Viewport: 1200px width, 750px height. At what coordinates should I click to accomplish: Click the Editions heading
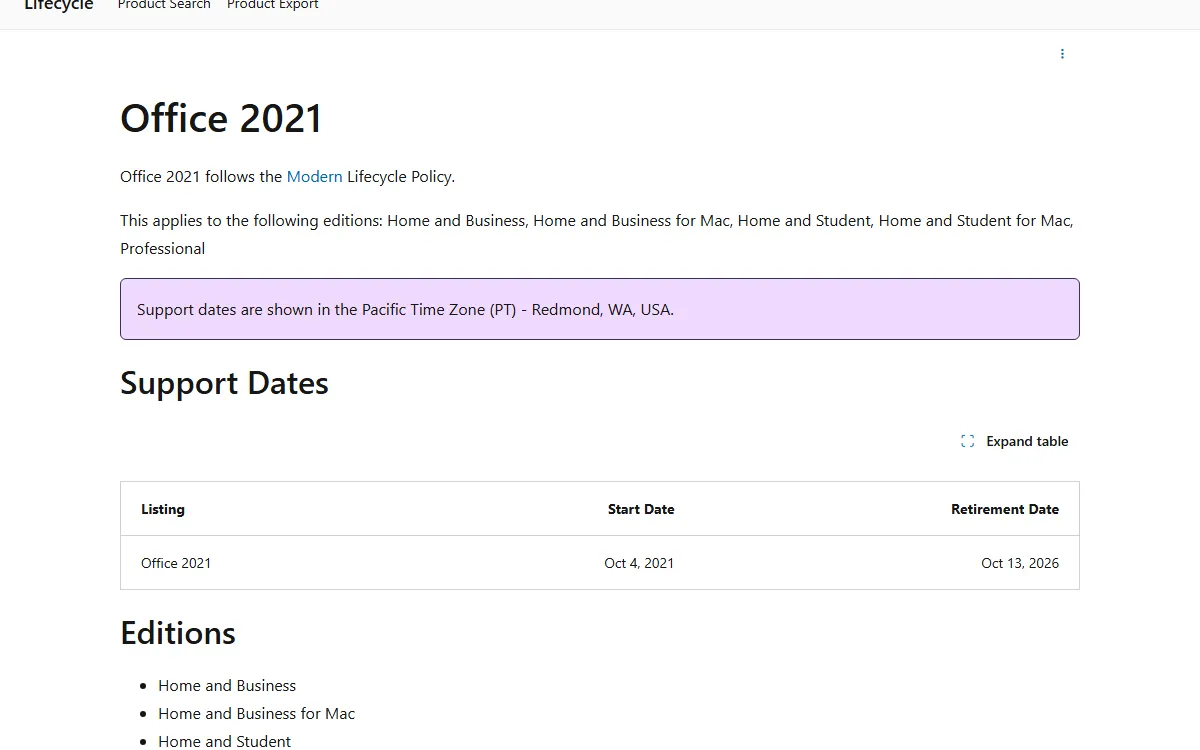(178, 633)
